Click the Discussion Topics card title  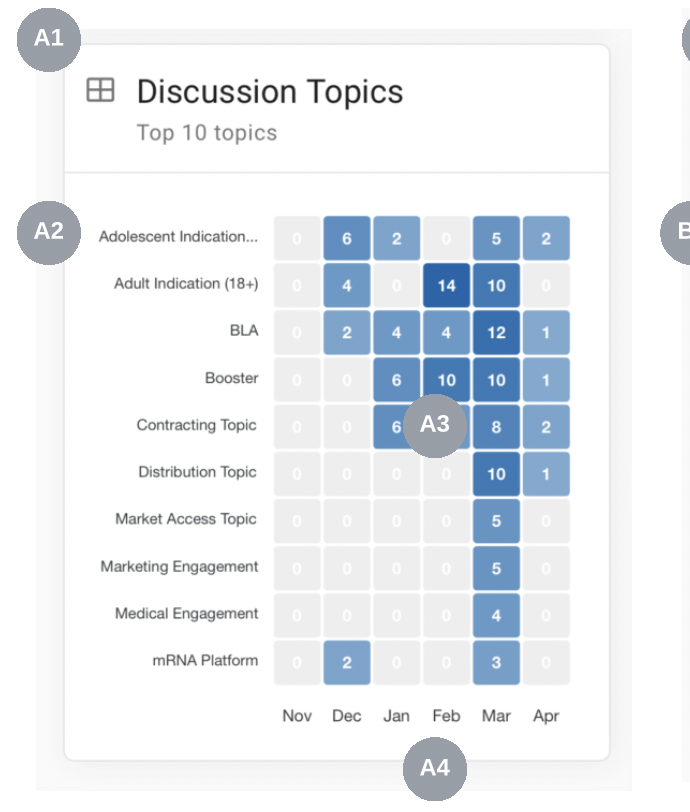[270, 92]
